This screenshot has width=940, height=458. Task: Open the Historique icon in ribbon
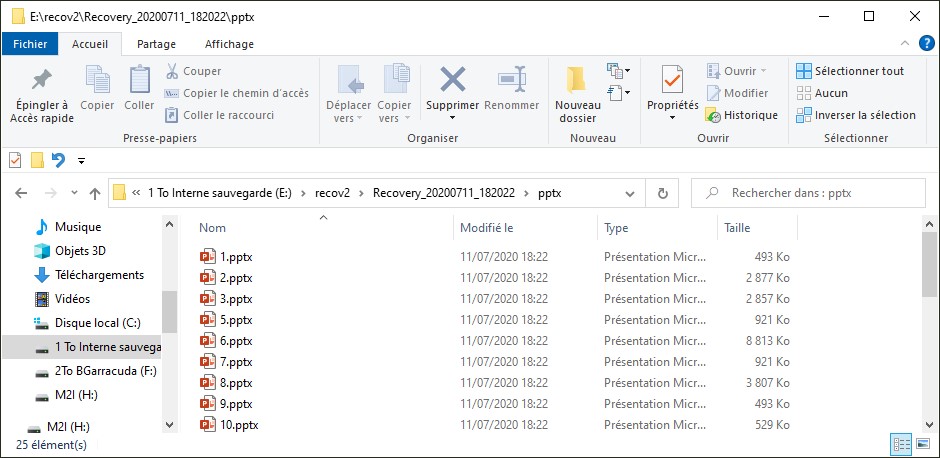point(713,115)
